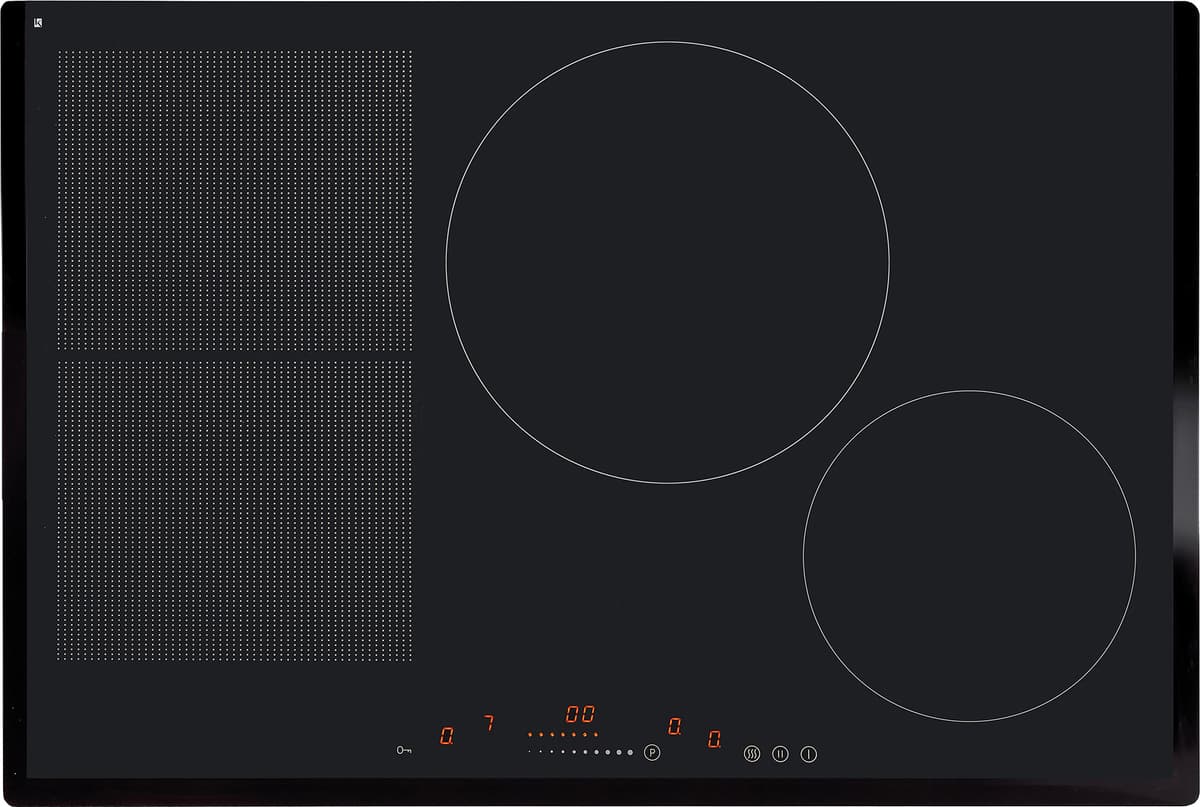Touch the lower dotted flex zone
Screen dimensions: 1200x807
click(235, 510)
